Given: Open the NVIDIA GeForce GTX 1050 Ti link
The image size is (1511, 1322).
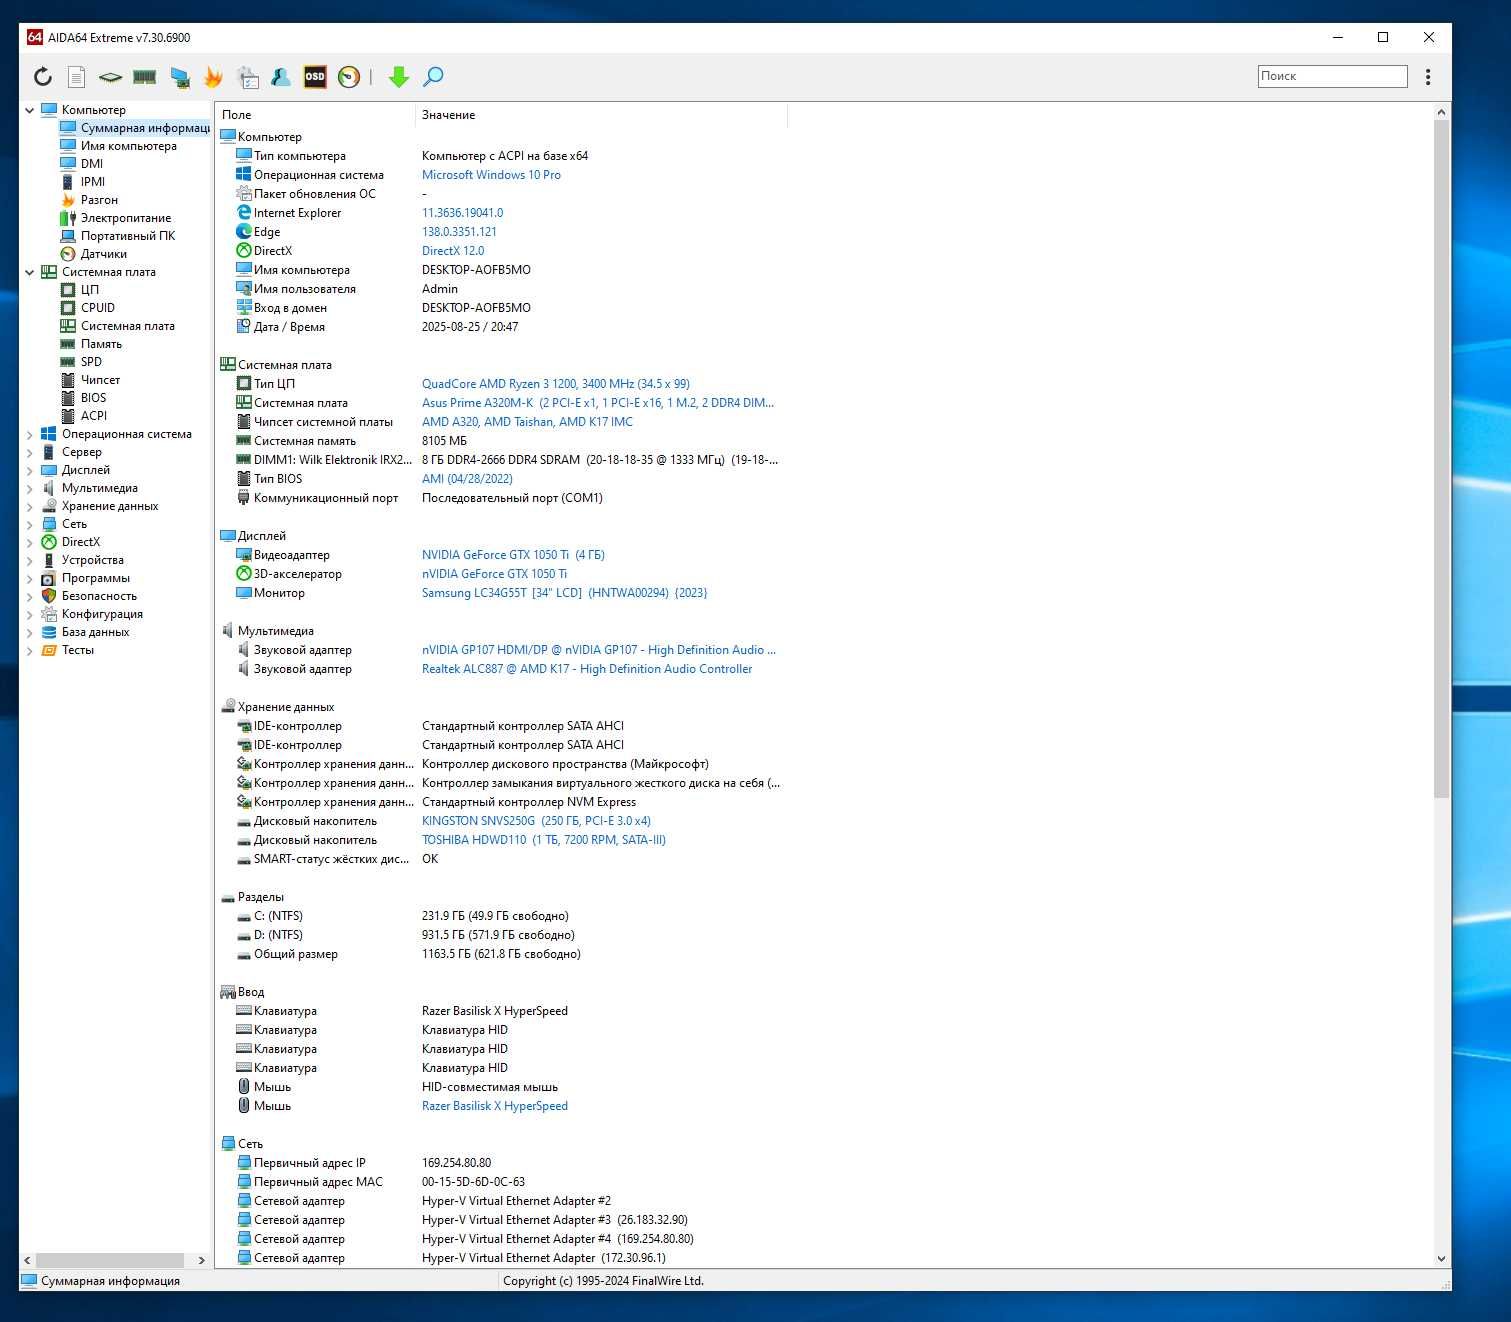Looking at the screenshot, I should (513, 555).
